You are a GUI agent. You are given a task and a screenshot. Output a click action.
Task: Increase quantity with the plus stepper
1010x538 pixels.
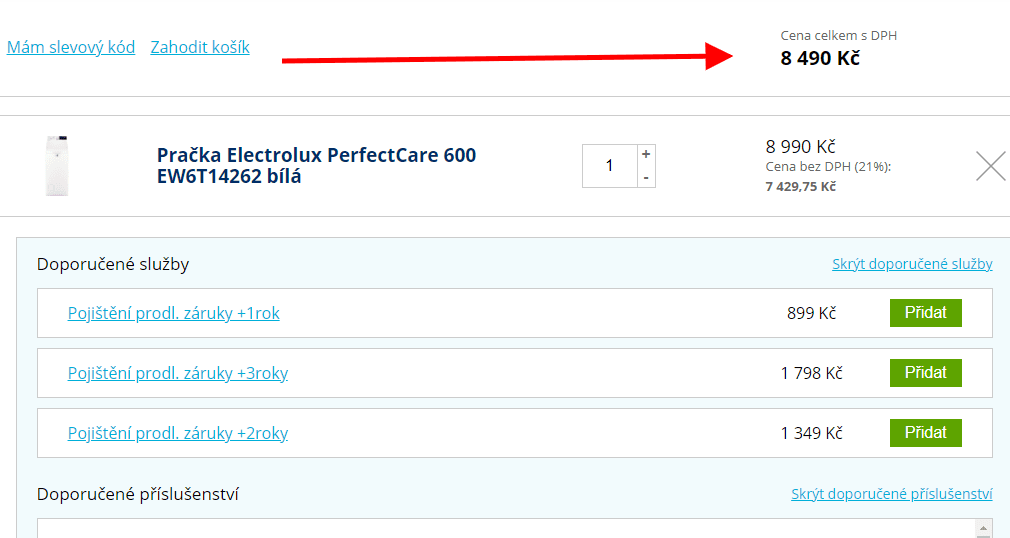[x=646, y=155]
